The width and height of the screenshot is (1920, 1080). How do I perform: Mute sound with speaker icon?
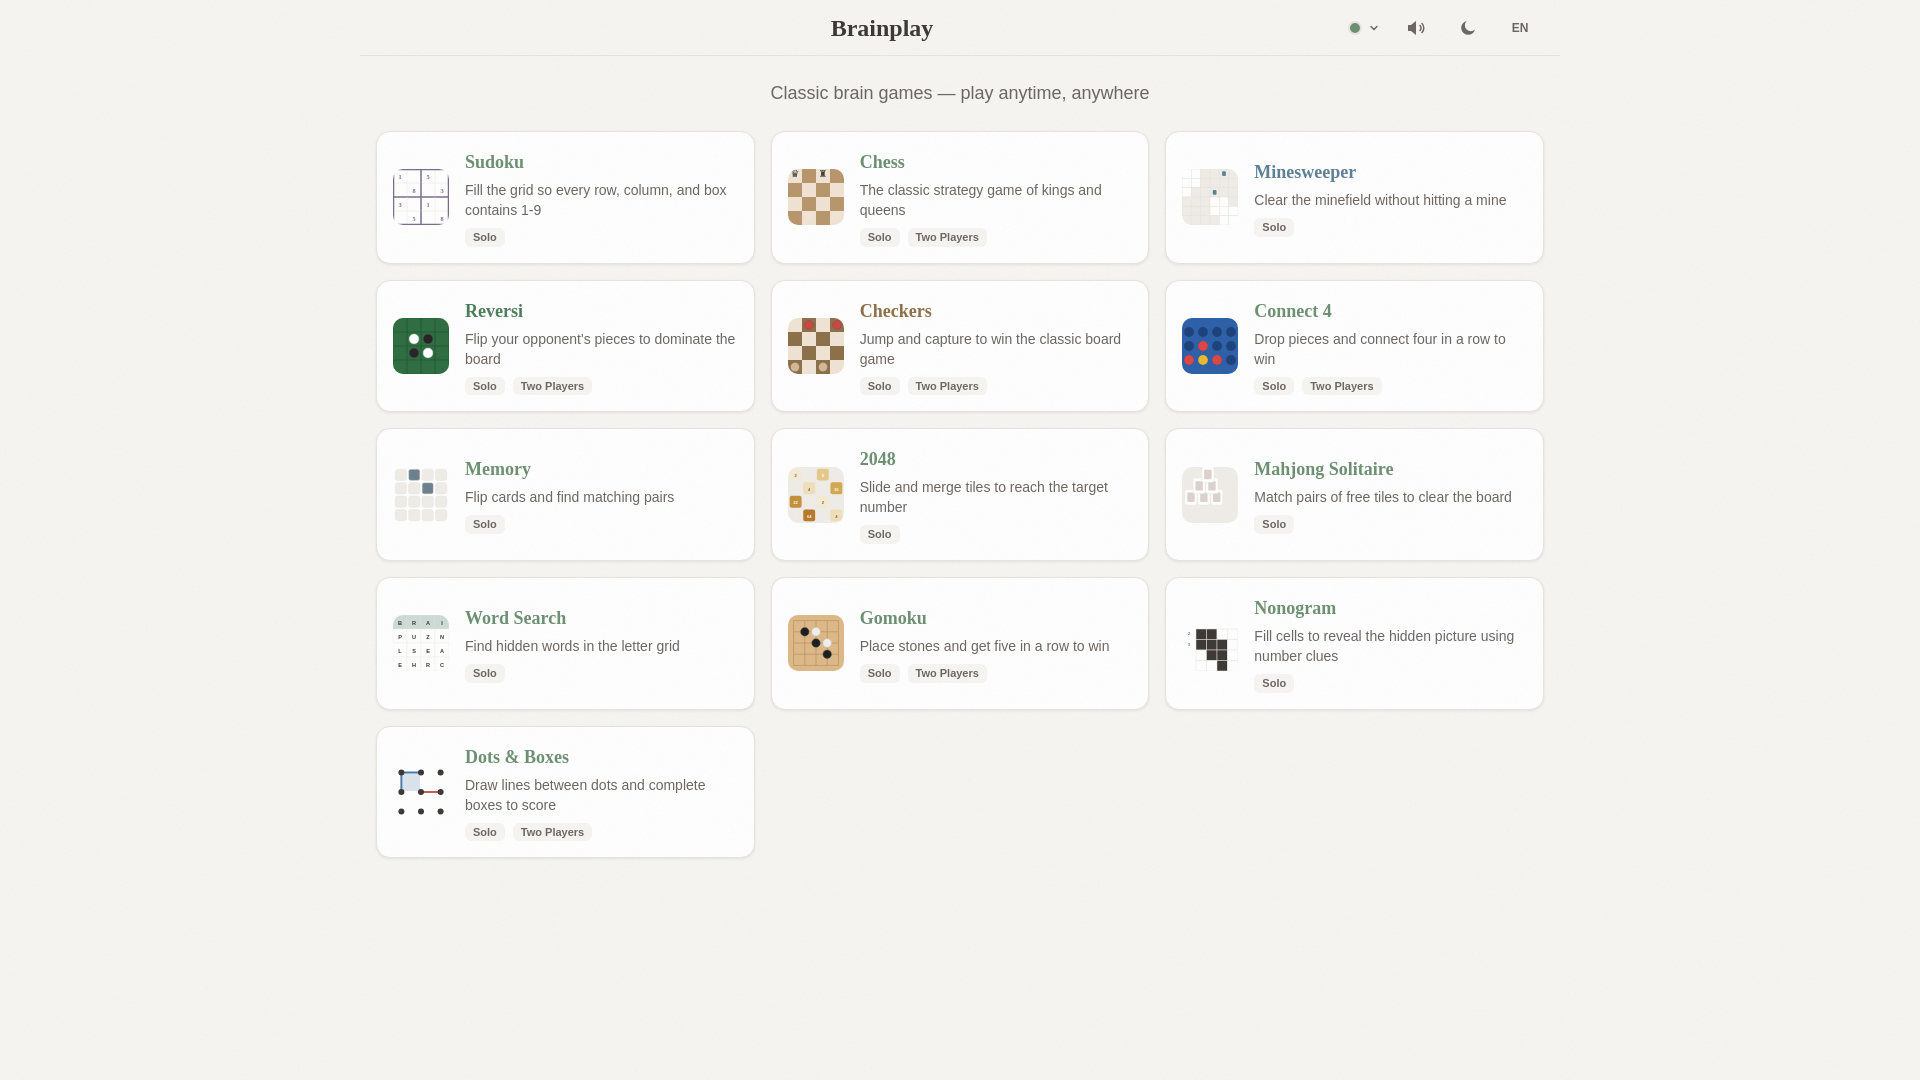1415,28
